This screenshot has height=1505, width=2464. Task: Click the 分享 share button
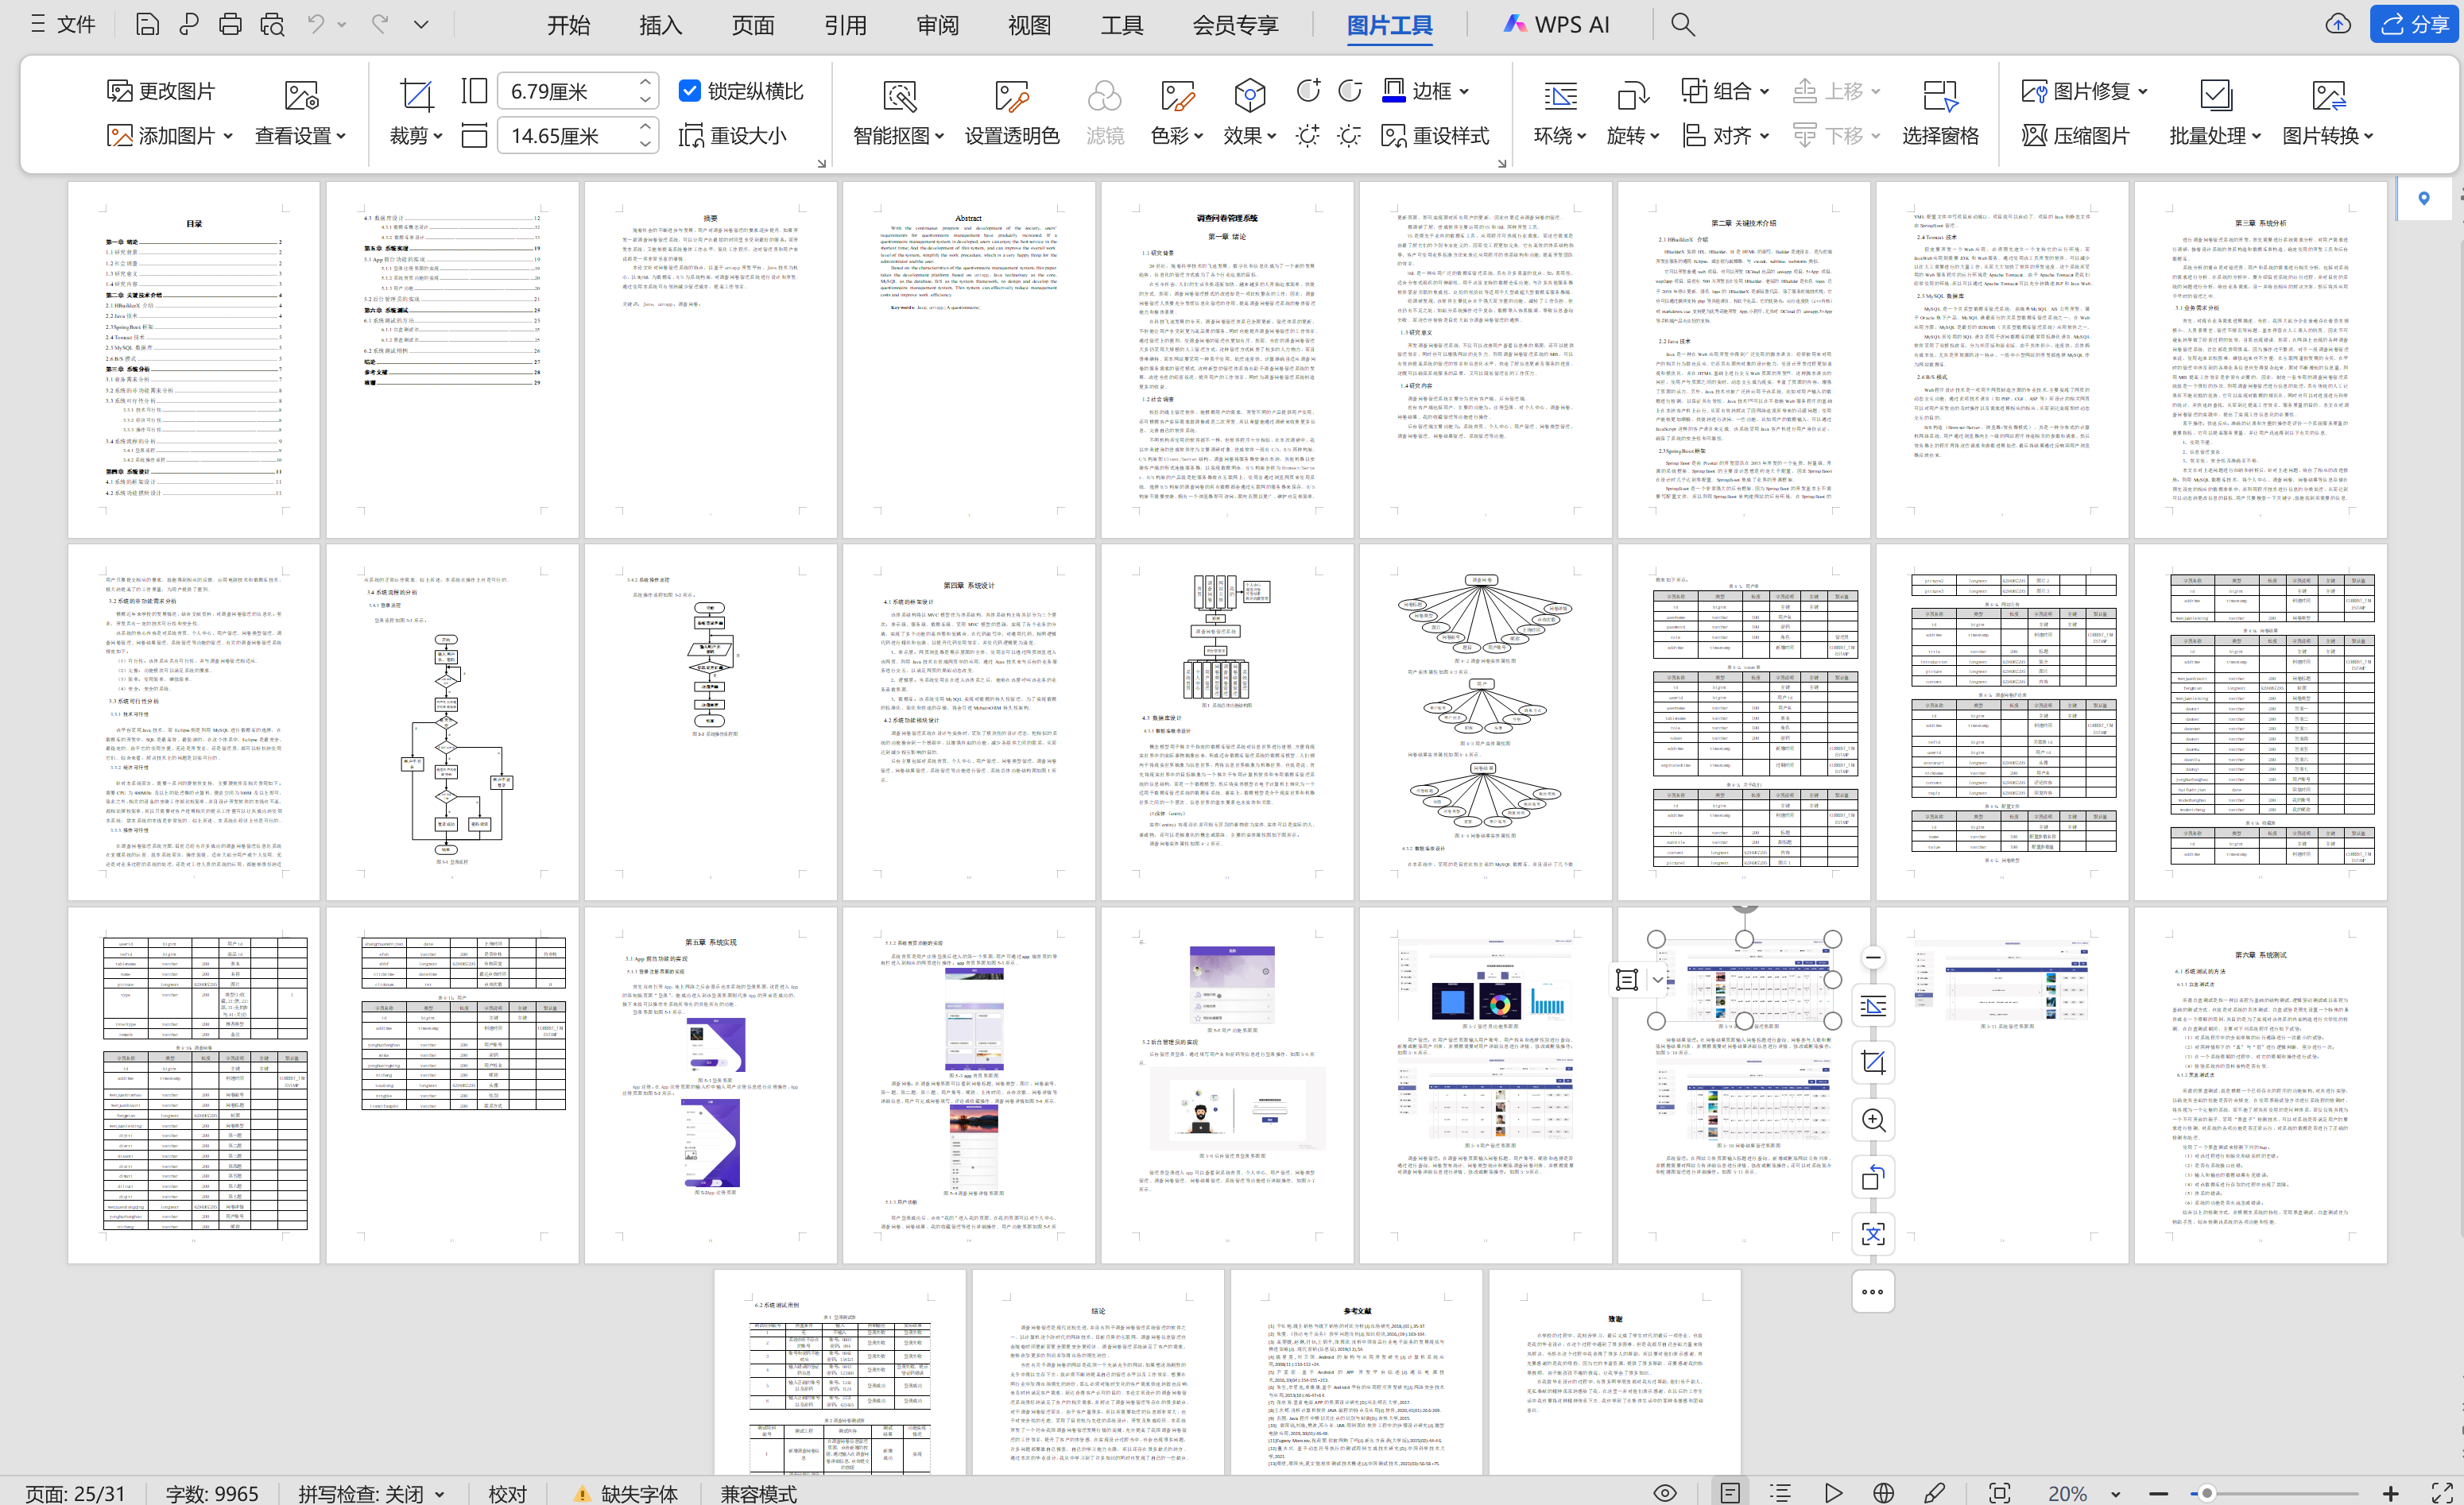coord(2413,25)
